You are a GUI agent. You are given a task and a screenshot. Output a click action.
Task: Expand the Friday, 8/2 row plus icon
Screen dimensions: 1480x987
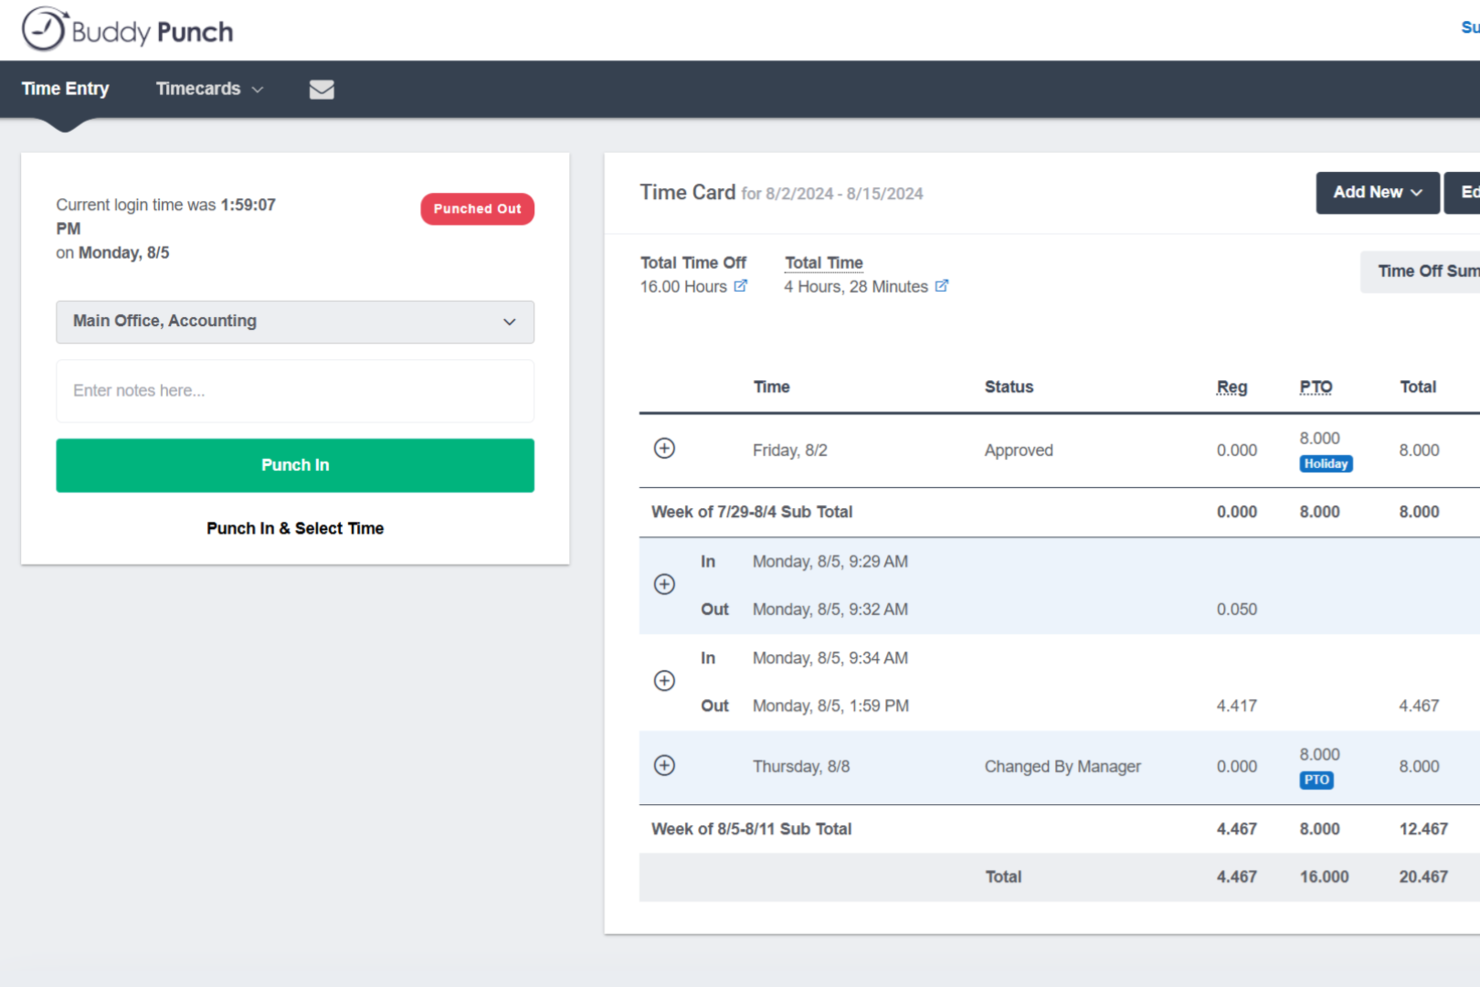pos(664,448)
